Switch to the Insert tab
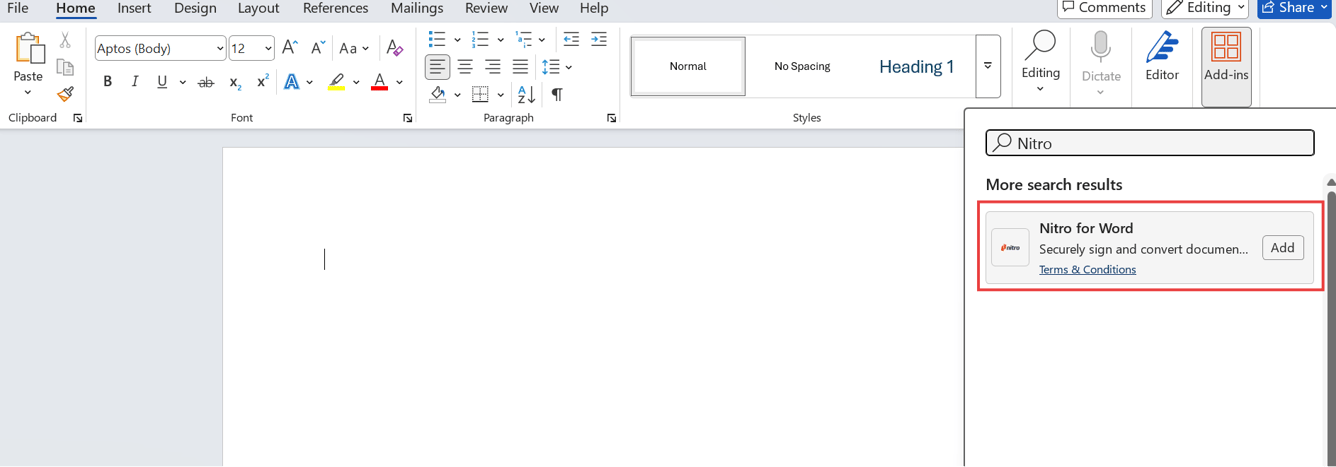 click(x=134, y=8)
